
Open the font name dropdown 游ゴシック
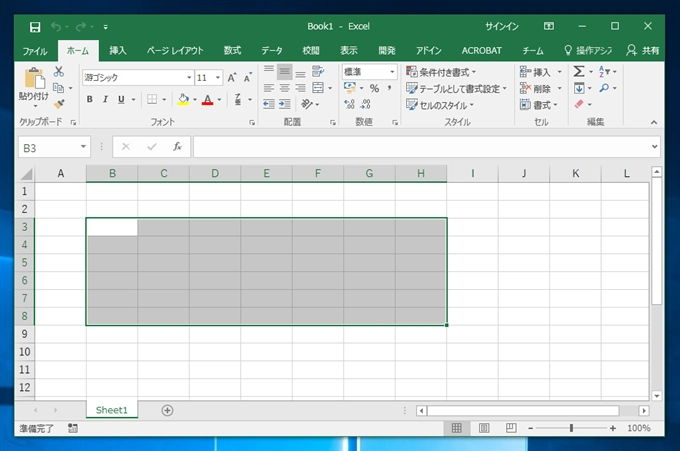click(x=189, y=78)
